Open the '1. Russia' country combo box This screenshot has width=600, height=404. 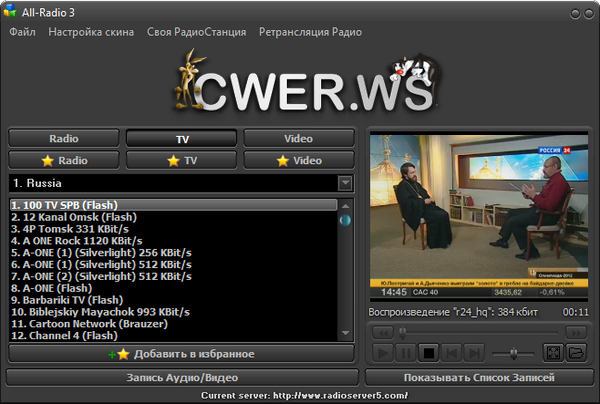181,183
